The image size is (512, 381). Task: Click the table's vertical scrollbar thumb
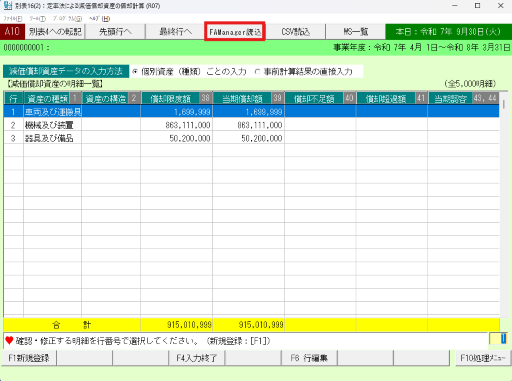(x=503, y=105)
